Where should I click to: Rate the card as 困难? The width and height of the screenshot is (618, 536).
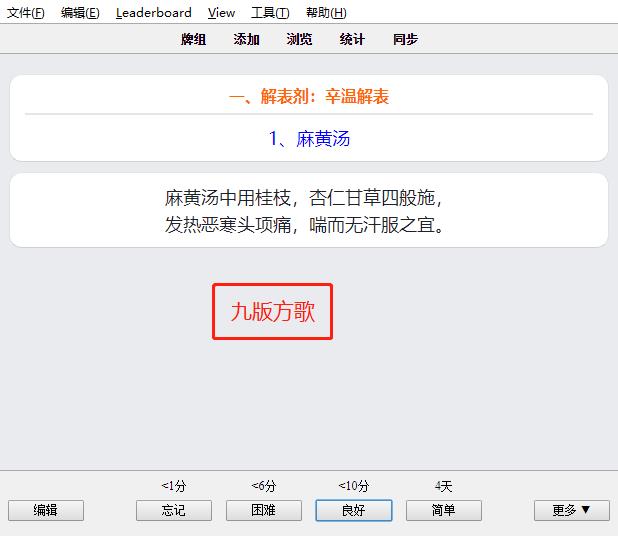264,510
